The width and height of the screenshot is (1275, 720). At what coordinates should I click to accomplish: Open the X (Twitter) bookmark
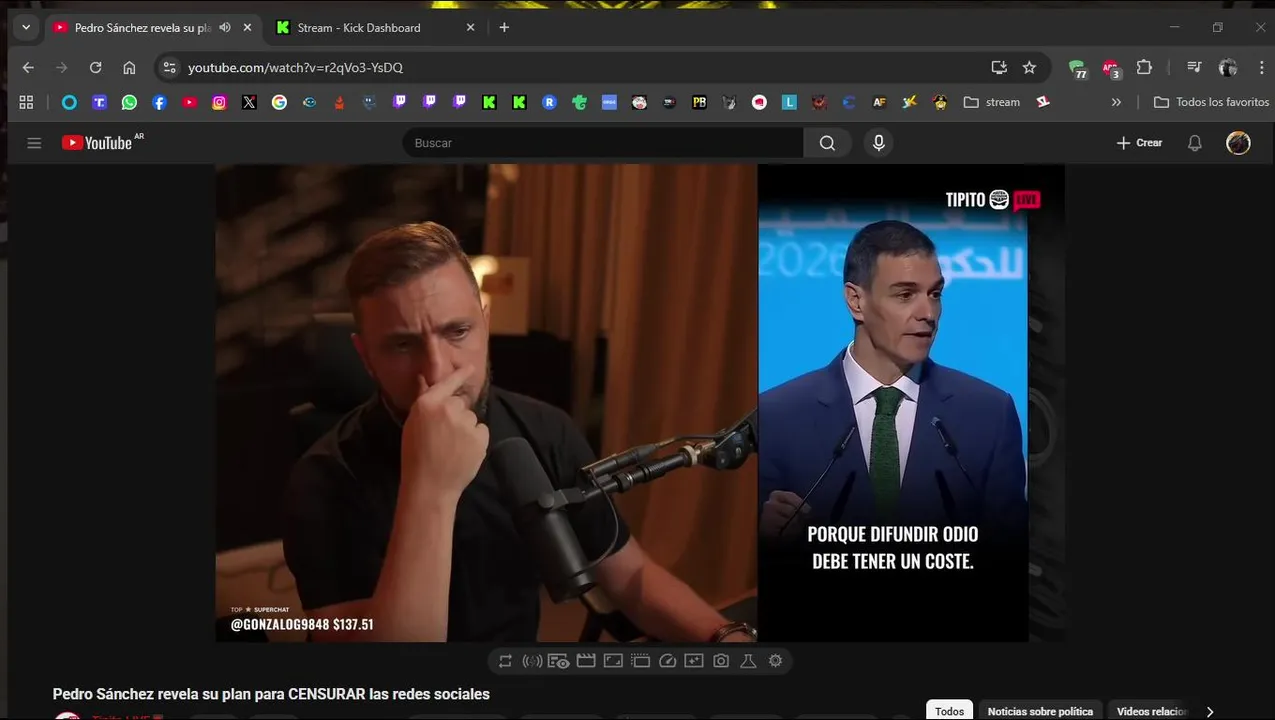click(249, 102)
